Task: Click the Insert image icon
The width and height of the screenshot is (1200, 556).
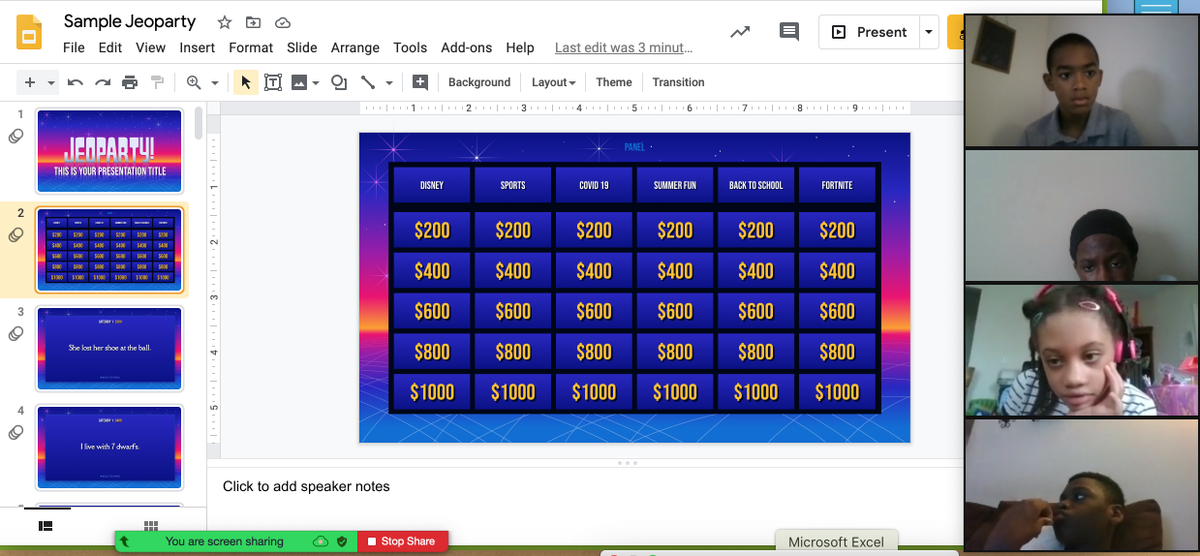Action: 299,82
